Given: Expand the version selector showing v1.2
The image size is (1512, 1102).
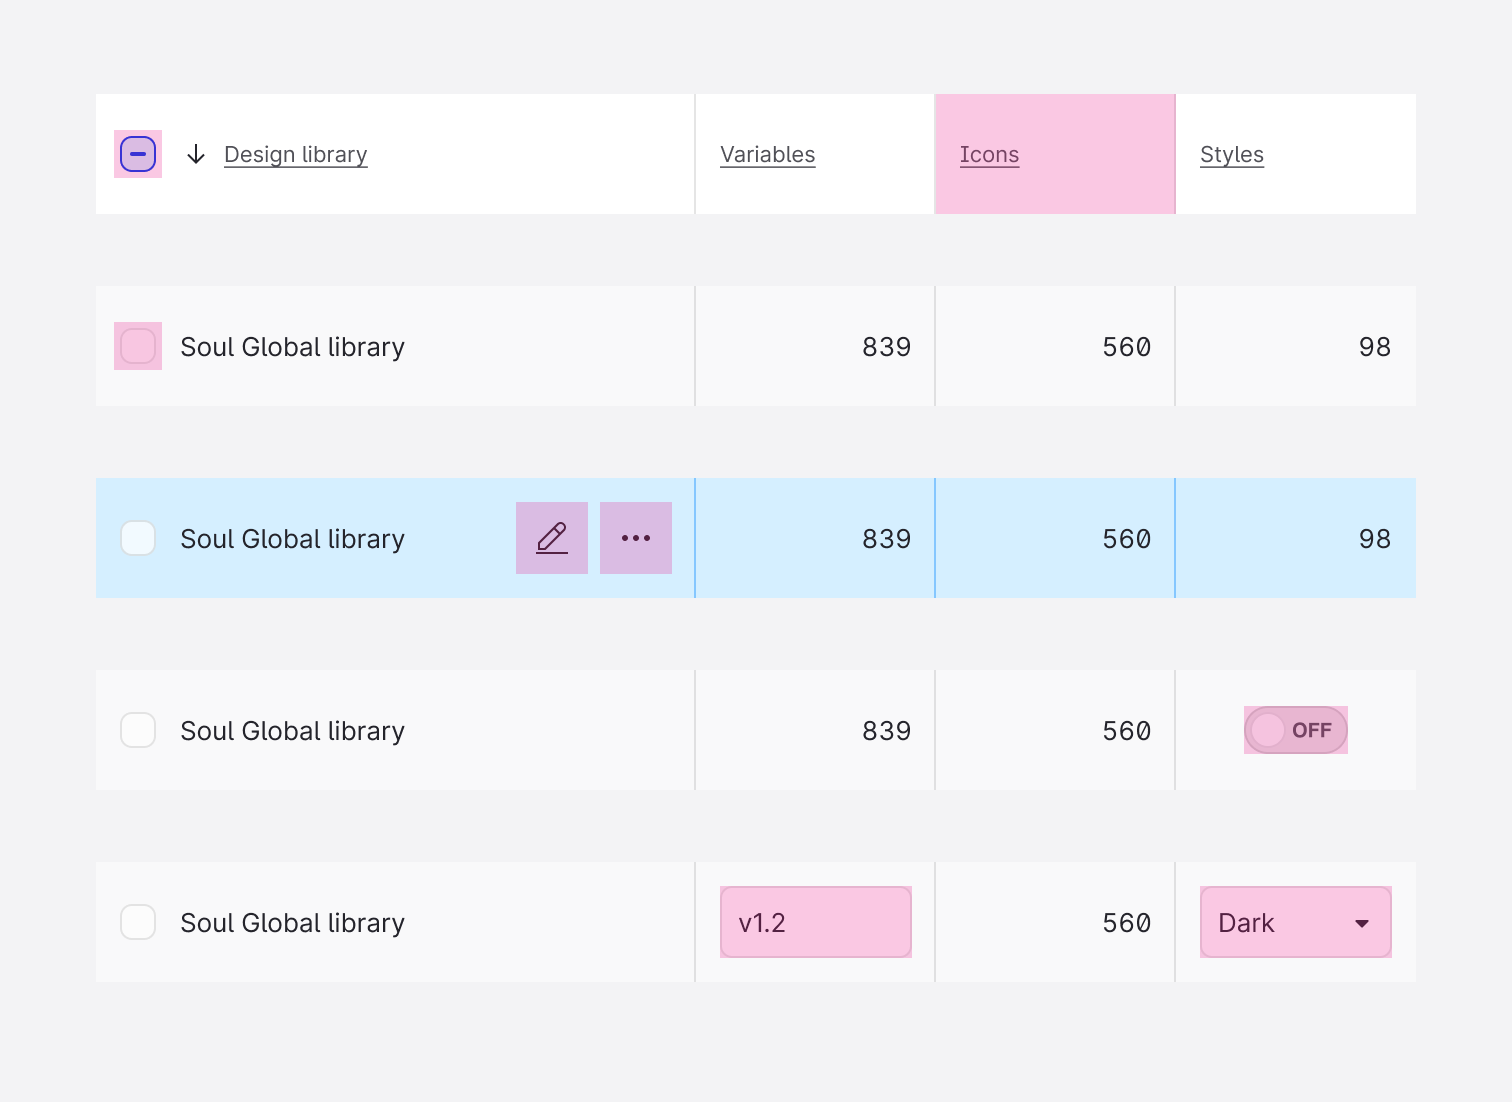Looking at the screenshot, I should [815, 922].
